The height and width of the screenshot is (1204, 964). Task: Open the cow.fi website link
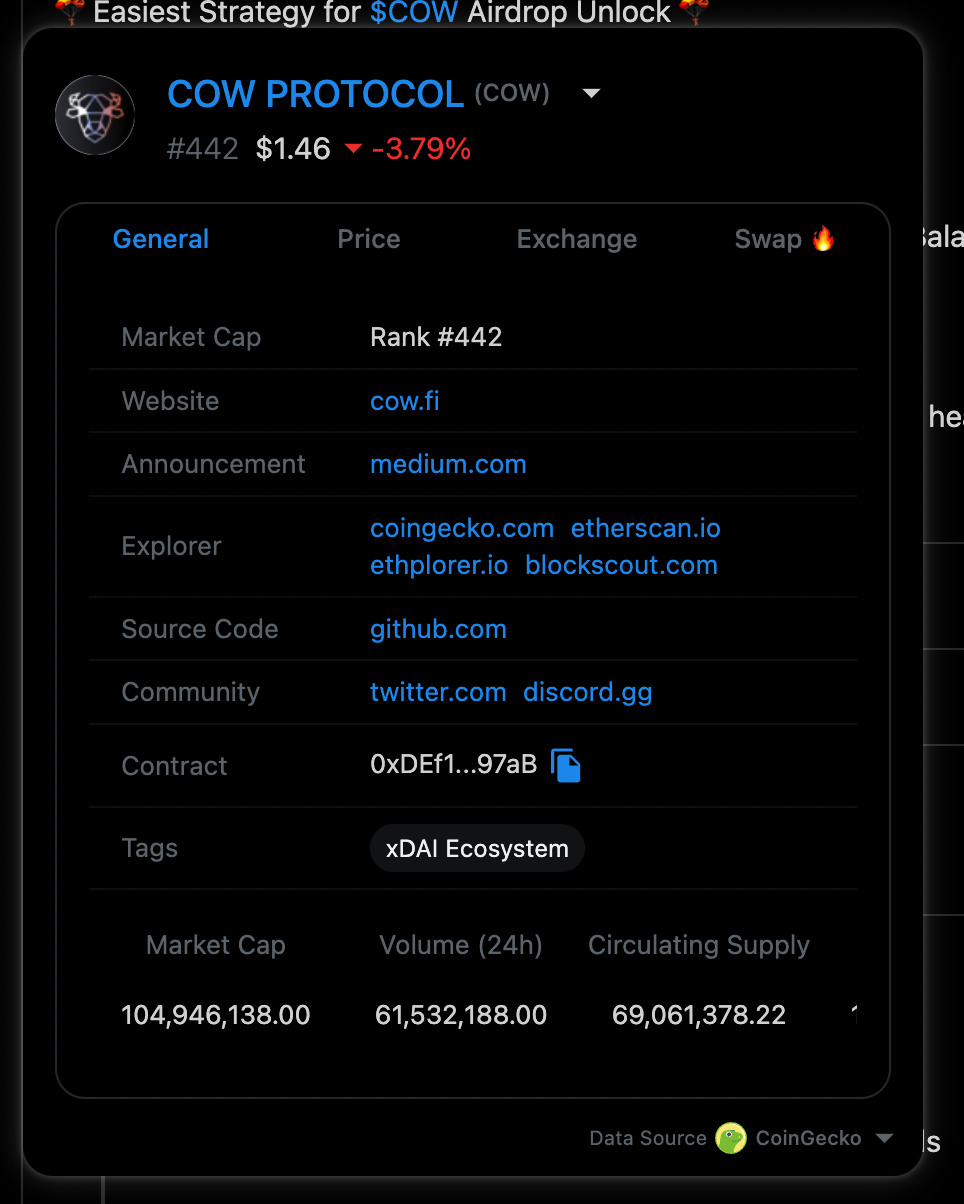tap(404, 401)
